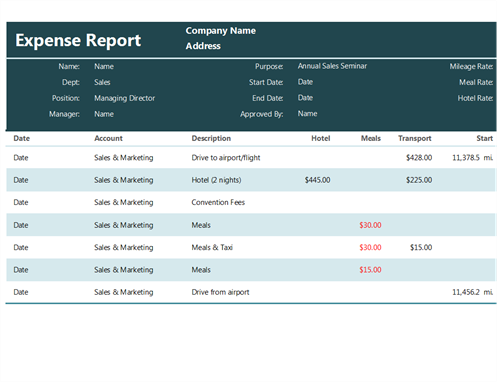Click Sales & Marketing in Convention Fees row
Image resolution: width=498 pixels, height=382 pixels.
tap(124, 202)
